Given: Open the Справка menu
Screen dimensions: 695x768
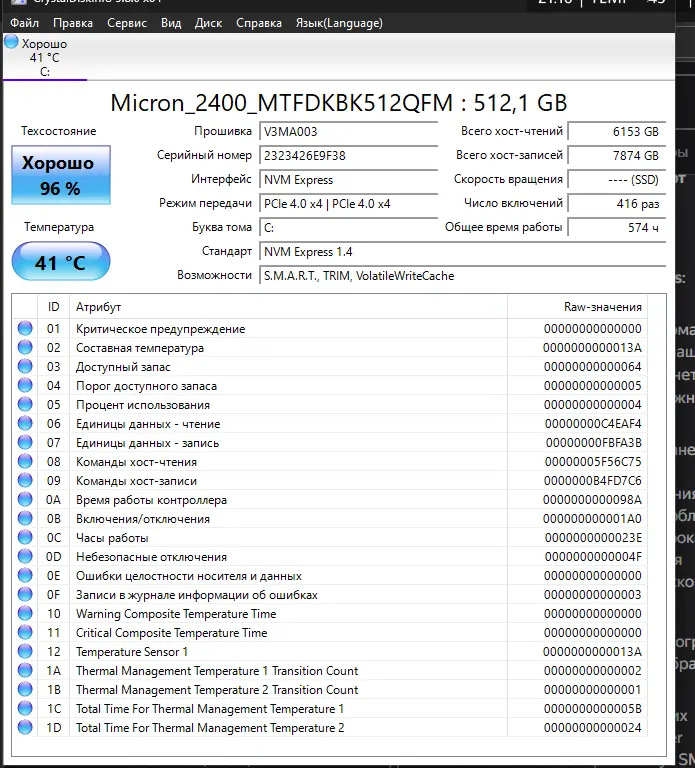Looking at the screenshot, I should click(x=259, y=22).
